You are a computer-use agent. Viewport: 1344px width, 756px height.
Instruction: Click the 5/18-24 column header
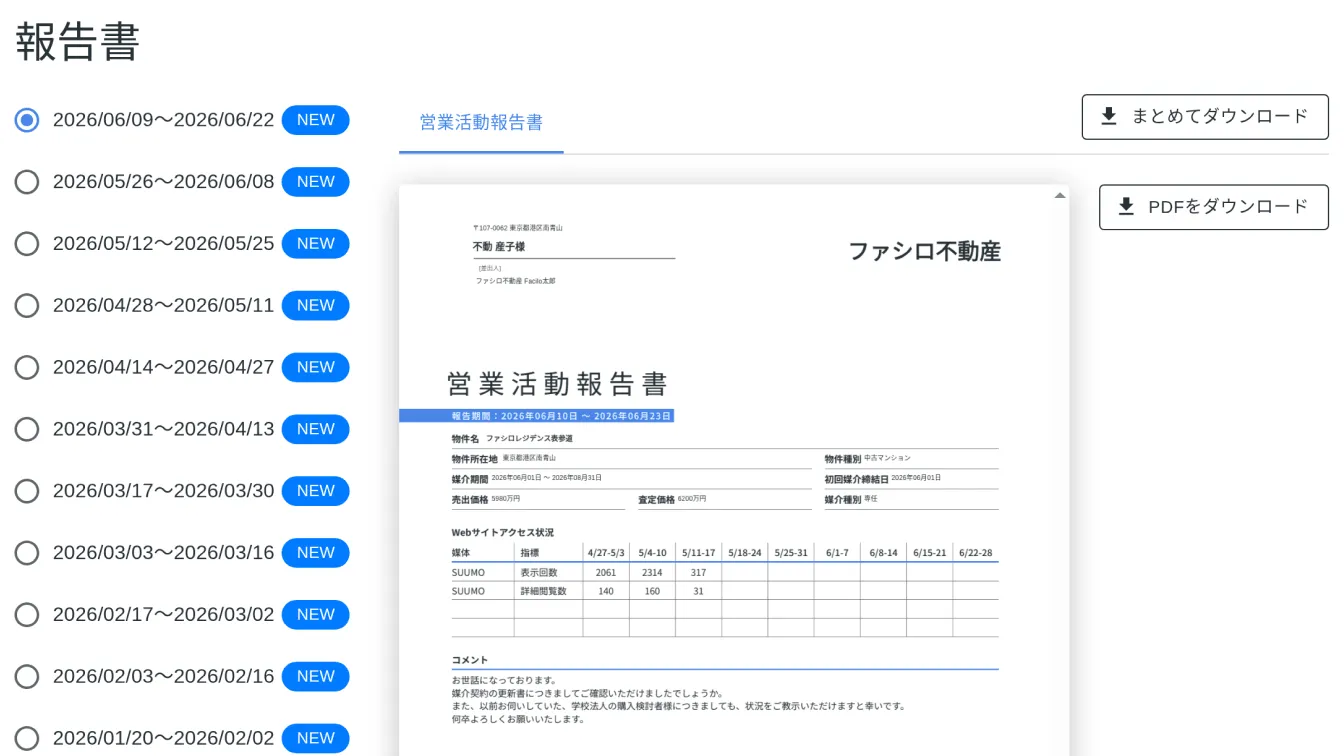coord(745,553)
